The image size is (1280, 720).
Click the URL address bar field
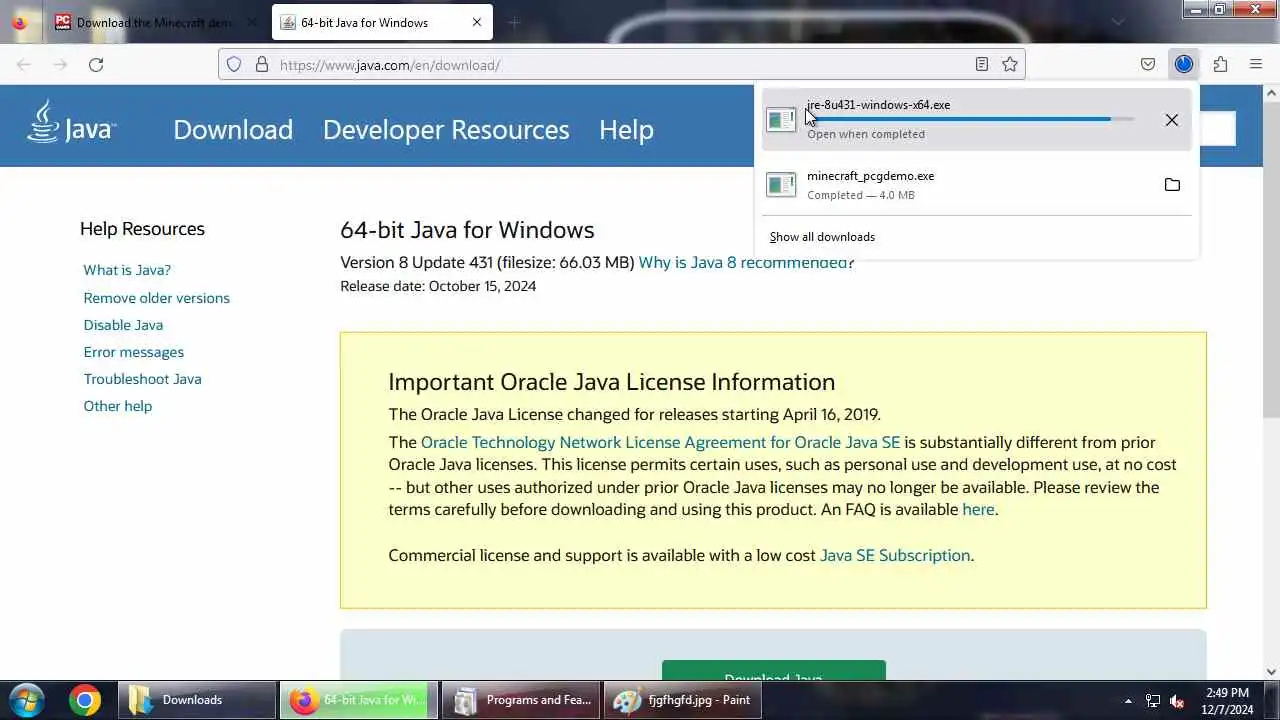point(620,65)
